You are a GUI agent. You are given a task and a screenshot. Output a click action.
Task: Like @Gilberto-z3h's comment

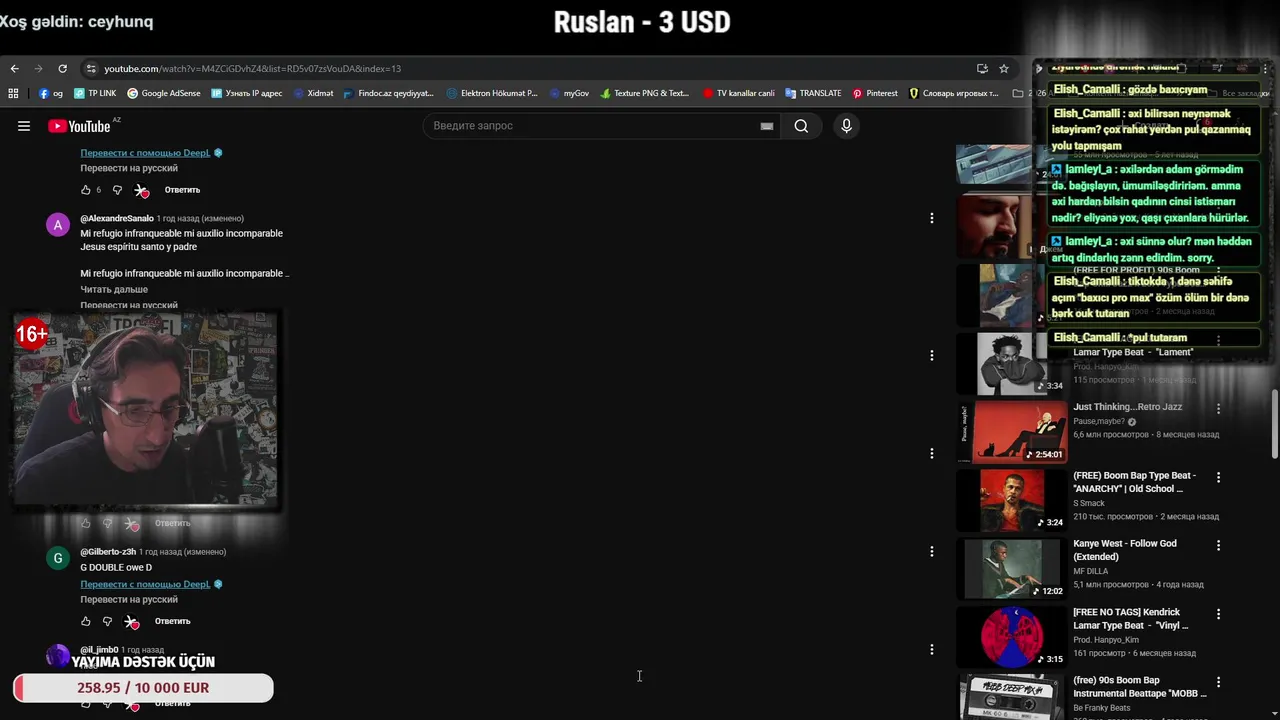coord(86,621)
